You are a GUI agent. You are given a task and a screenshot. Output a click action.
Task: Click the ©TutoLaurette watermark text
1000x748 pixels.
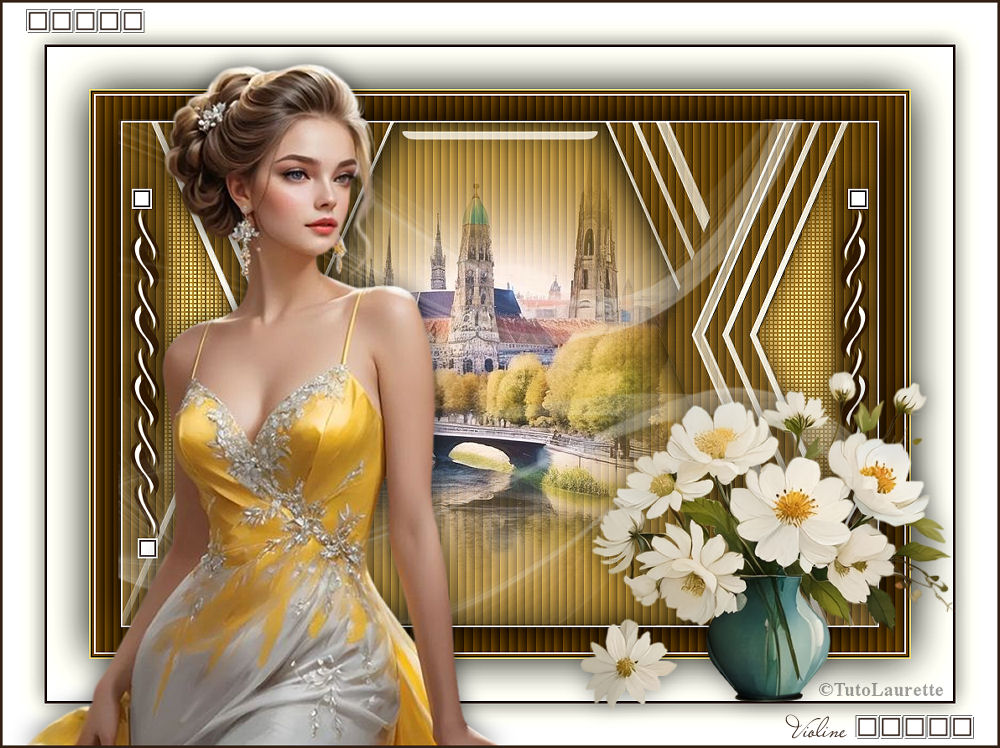[x=880, y=690]
